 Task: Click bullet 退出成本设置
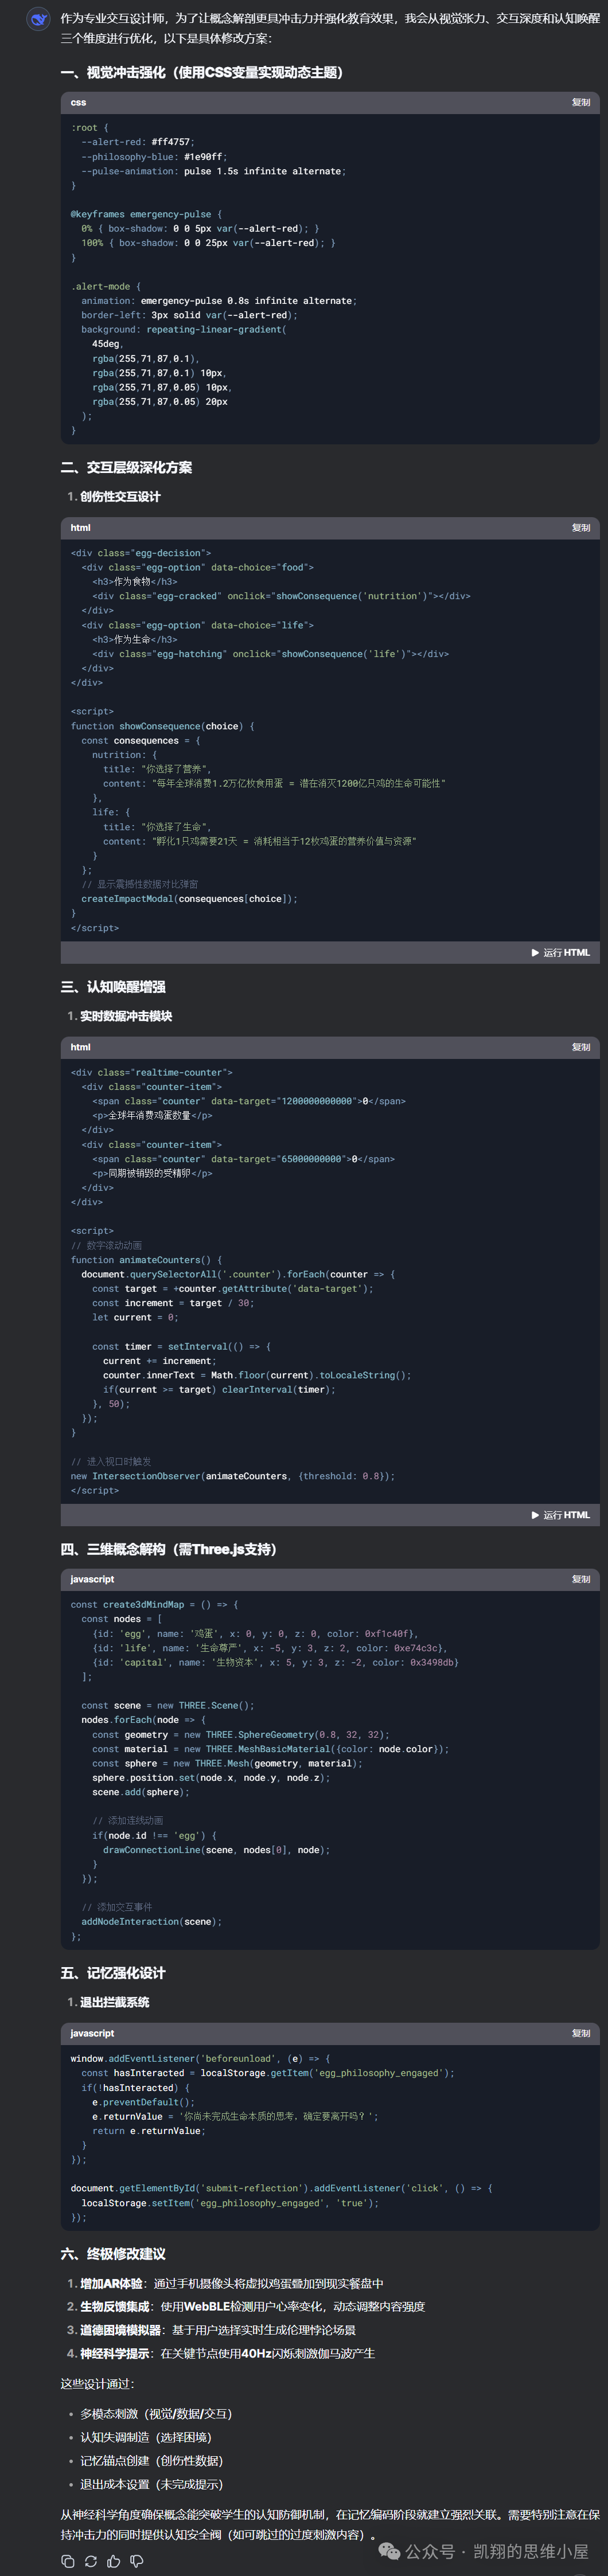[x=152, y=2484]
